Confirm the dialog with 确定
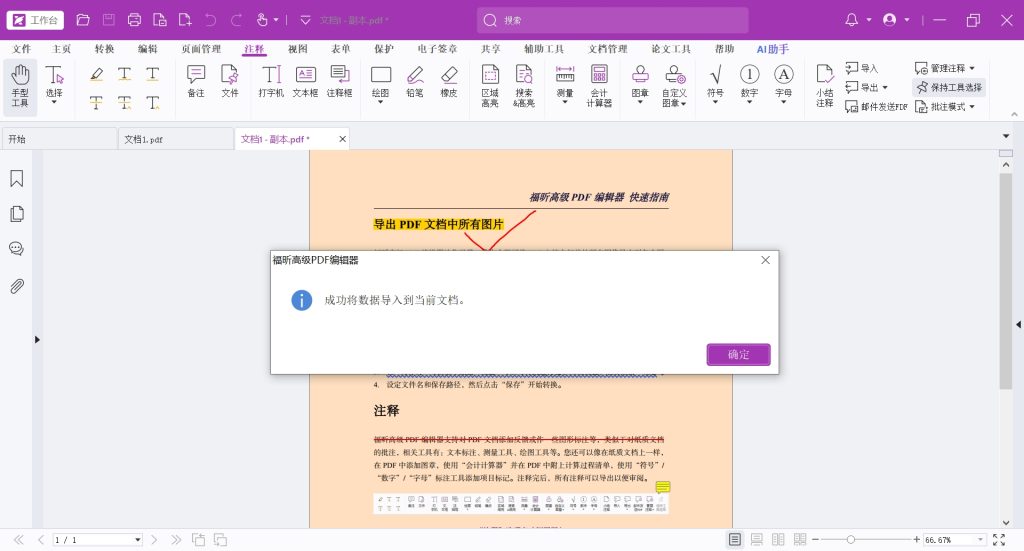The width and height of the screenshot is (1024, 551). point(739,354)
